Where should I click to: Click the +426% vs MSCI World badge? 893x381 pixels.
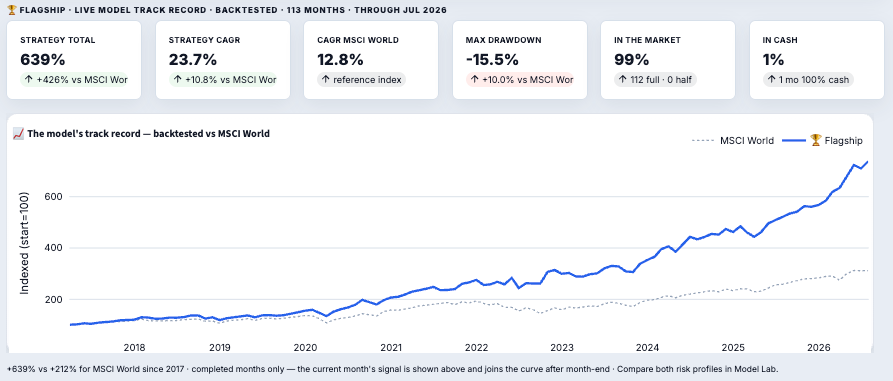pos(74,80)
